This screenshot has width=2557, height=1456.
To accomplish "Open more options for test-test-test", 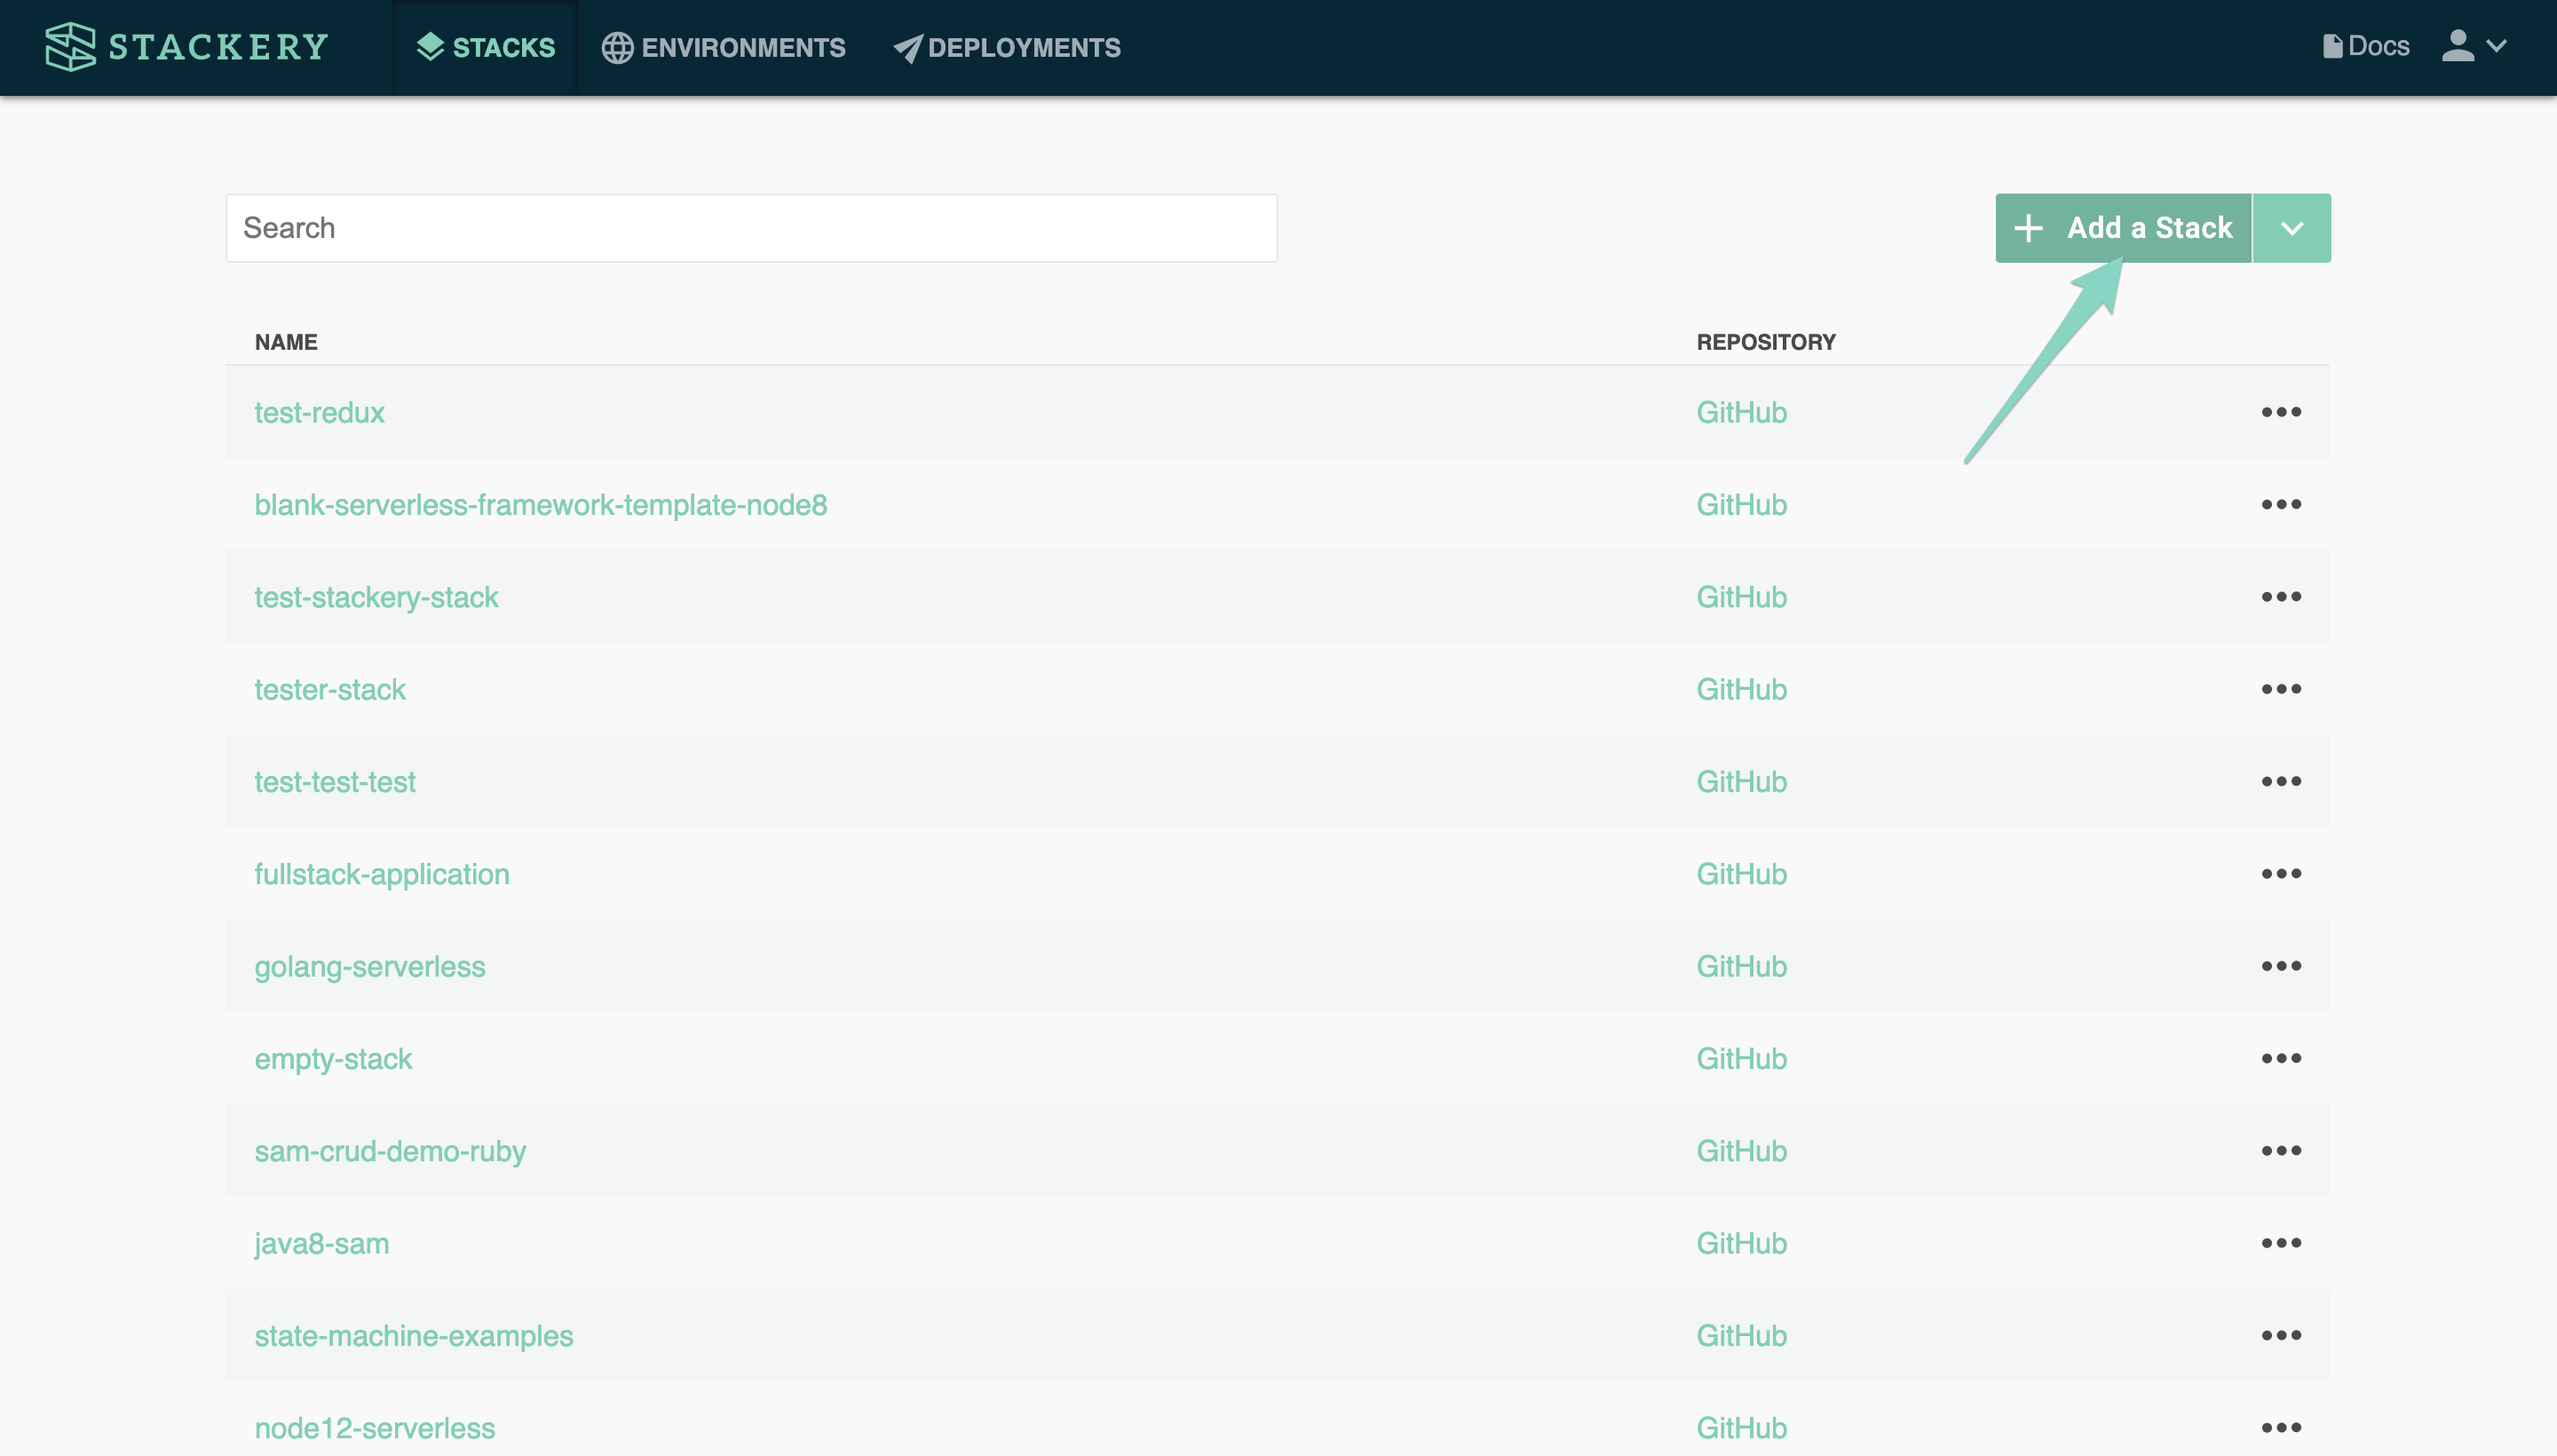I will tap(2281, 782).
